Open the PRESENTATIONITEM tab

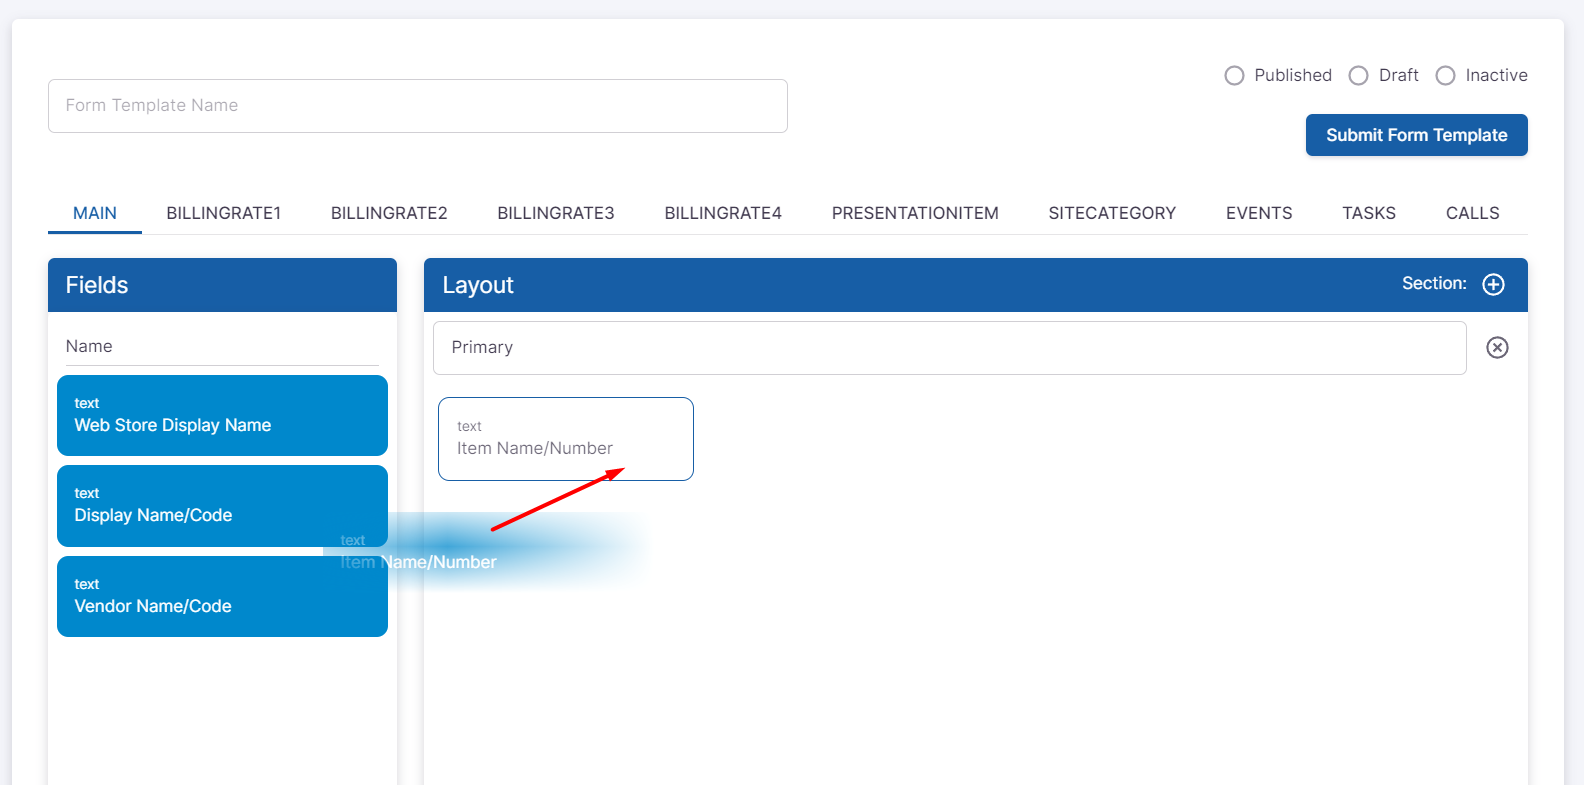click(915, 213)
